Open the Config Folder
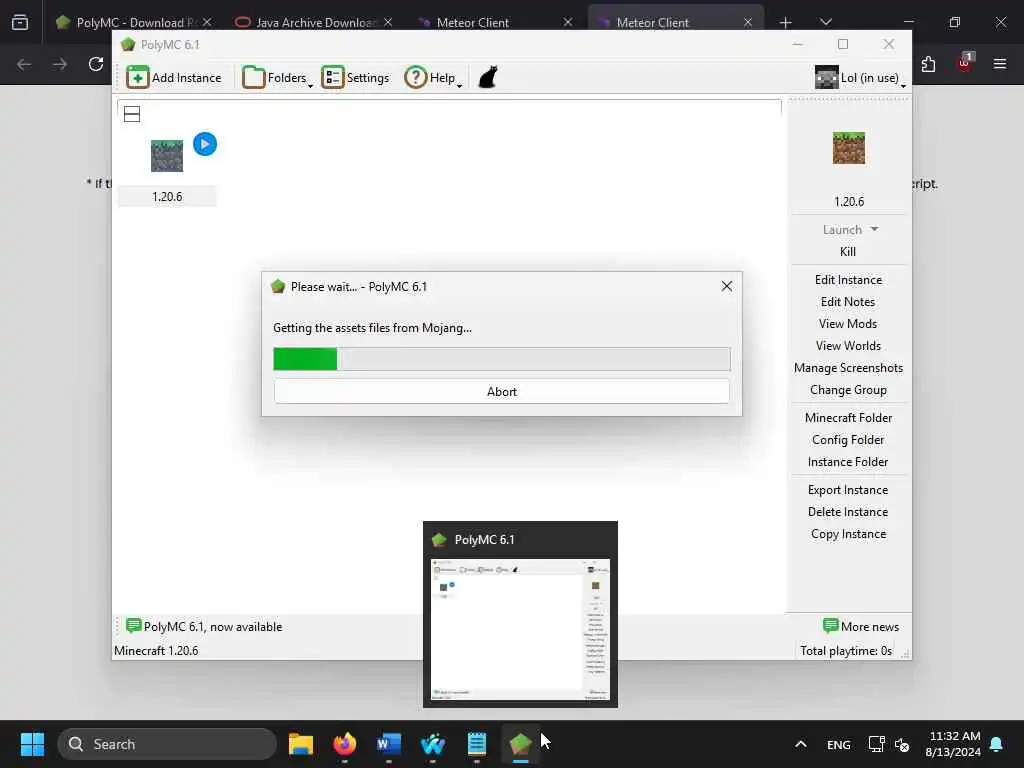The height and width of the screenshot is (768, 1024). [848, 440]
